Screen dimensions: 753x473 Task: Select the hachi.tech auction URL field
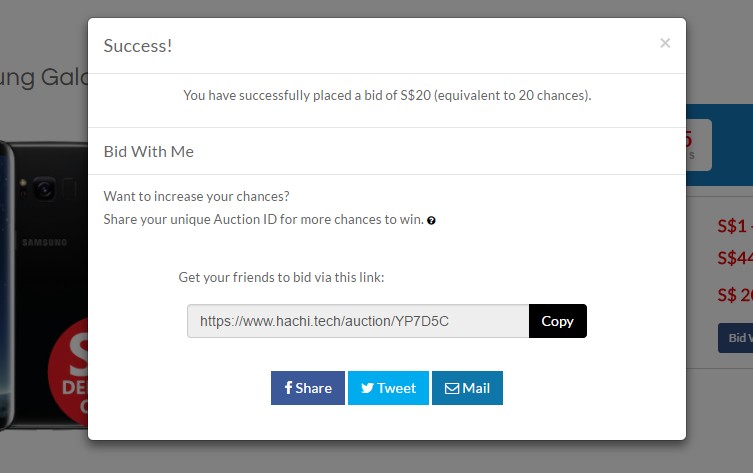[x=358, y=321]
